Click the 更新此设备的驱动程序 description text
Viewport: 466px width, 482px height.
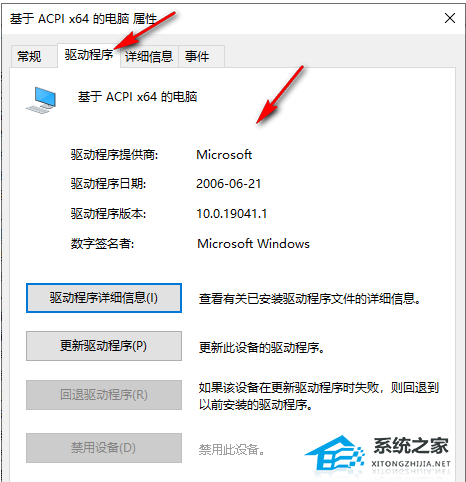(261, 348)
